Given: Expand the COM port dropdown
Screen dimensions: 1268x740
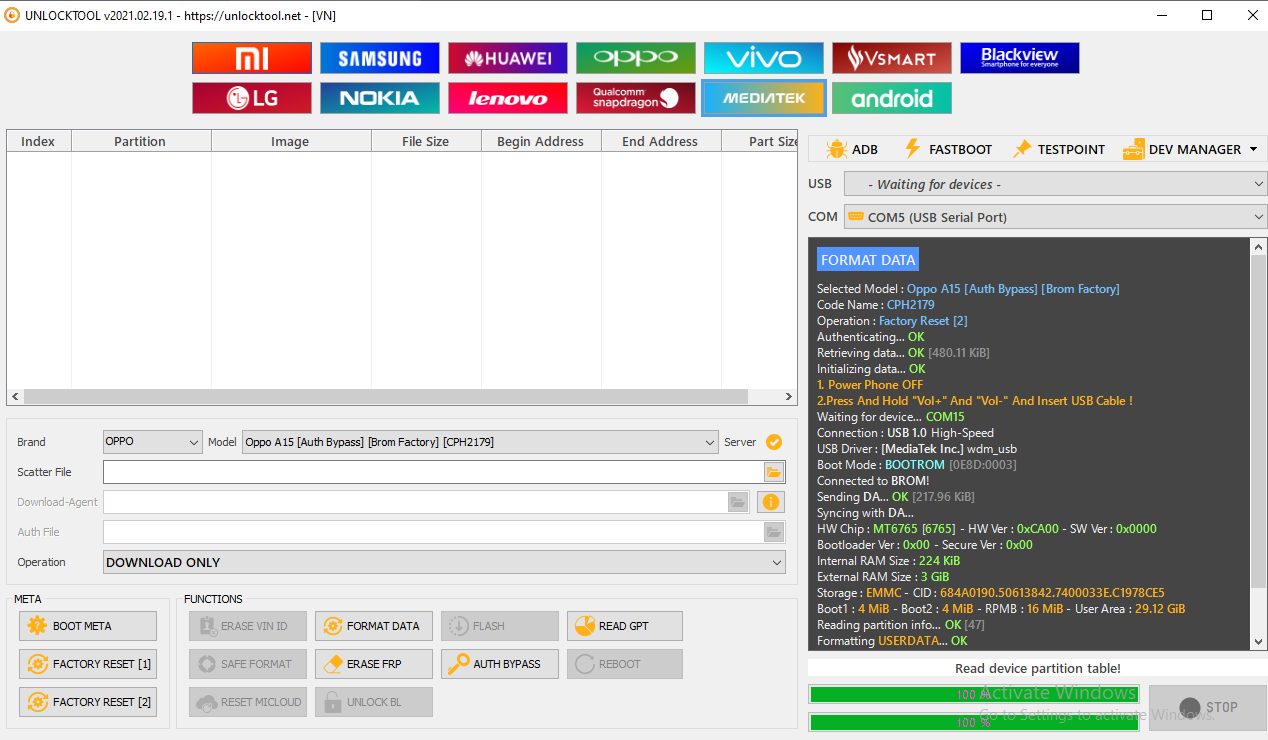Looking at the screenshot, I should click(1055, 217).
